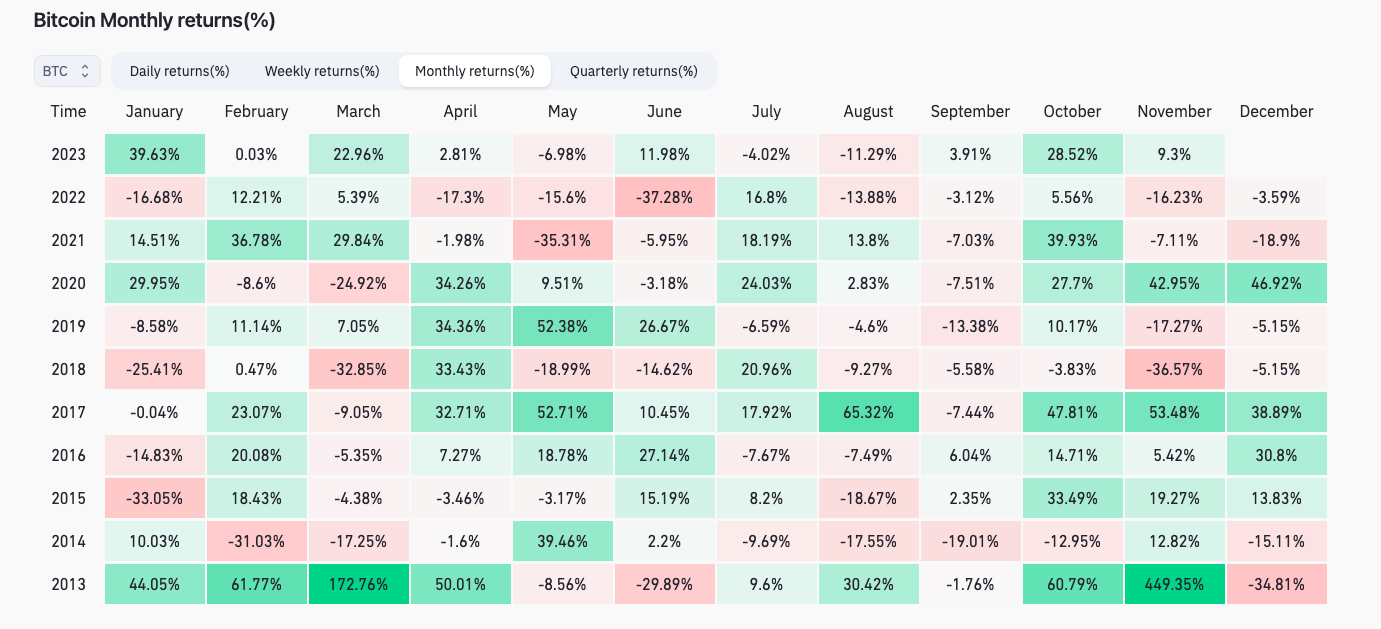
Task: Click the Time column header
Action: (69, 111)
